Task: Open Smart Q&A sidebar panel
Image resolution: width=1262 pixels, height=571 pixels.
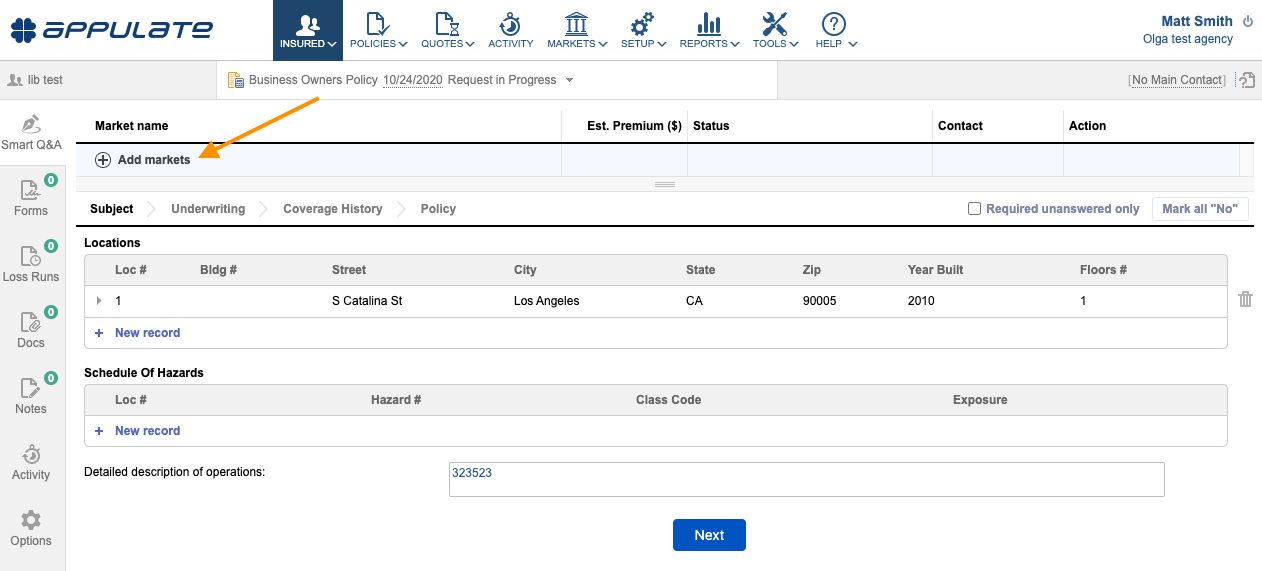Action: click(x=31, y=133)
